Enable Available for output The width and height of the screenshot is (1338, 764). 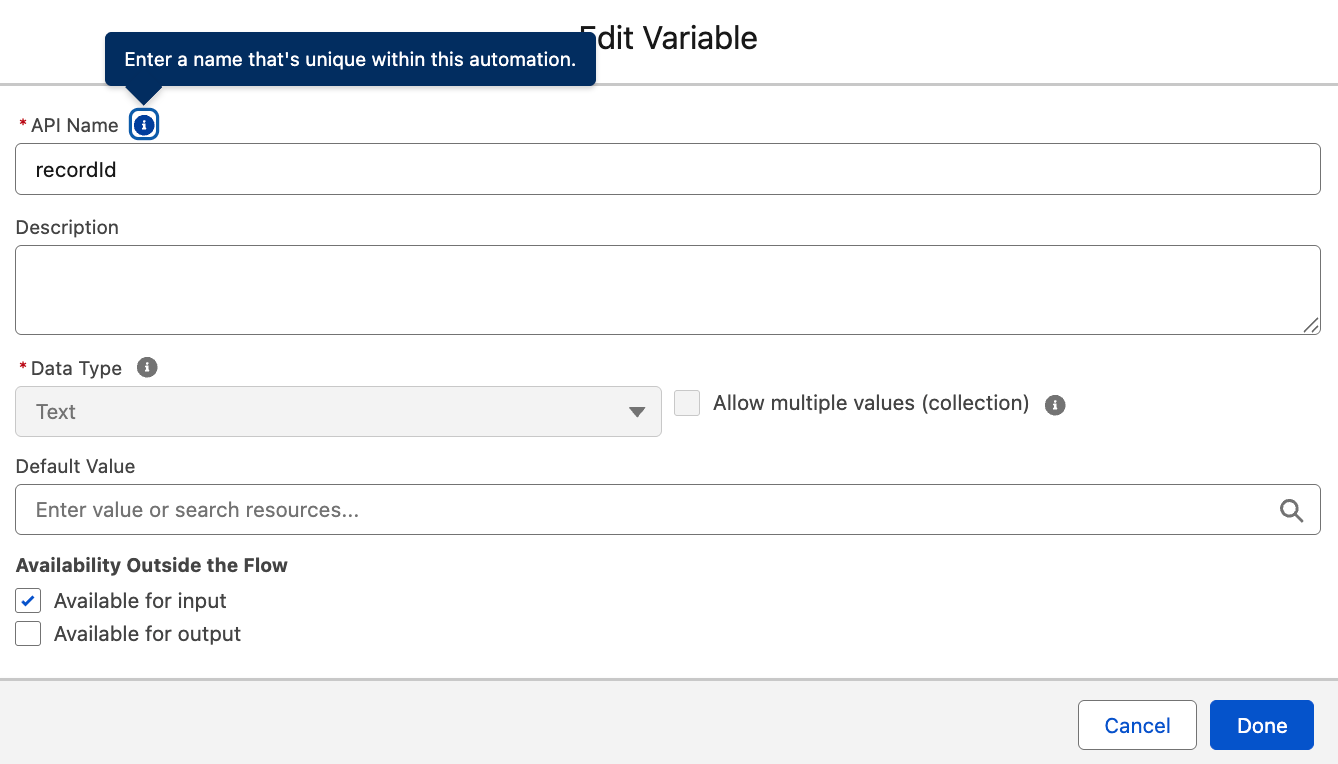coord(27,633)
